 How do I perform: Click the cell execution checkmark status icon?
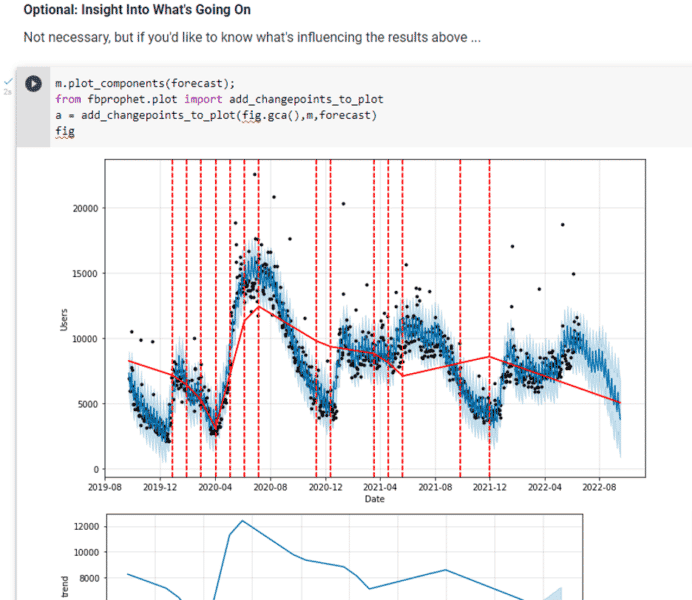tap(8, 81)
